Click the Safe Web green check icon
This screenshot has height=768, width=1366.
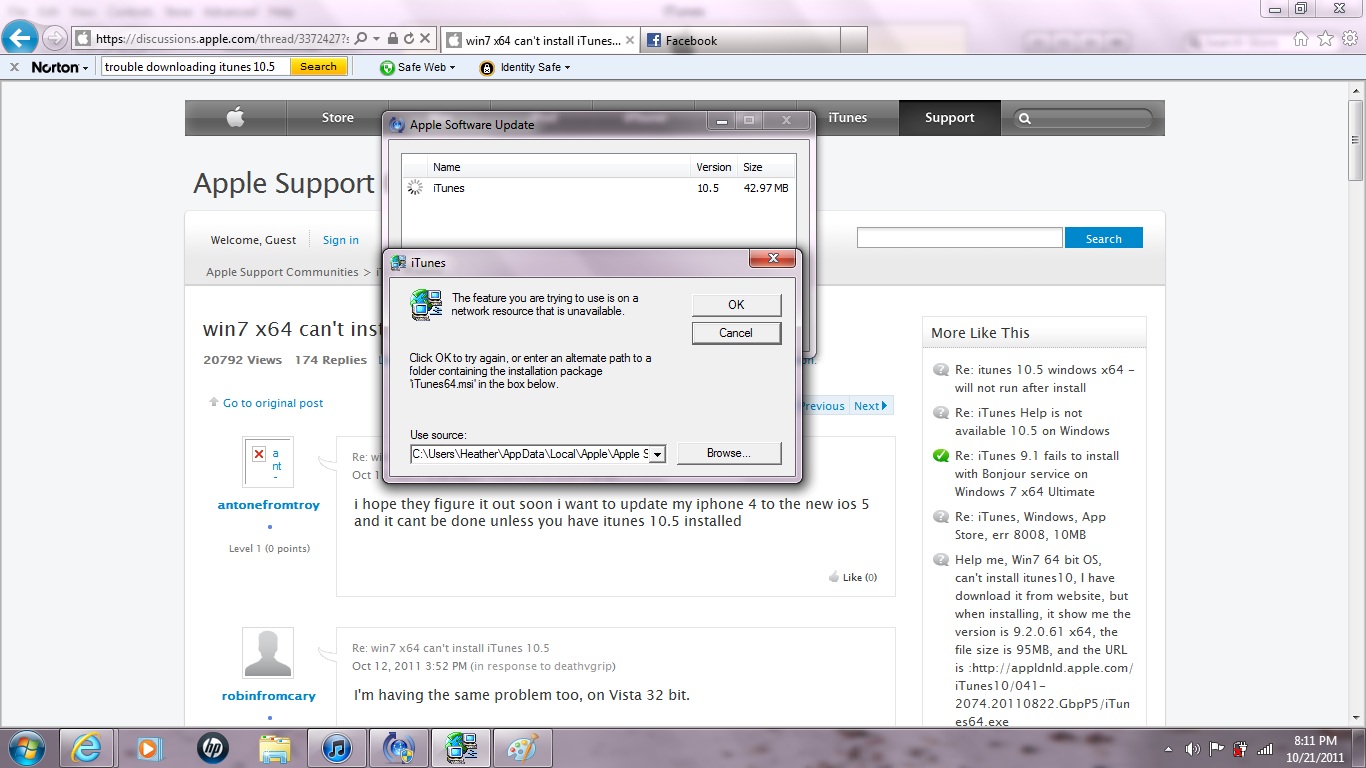pyautogui.click(x=387, y=67)
